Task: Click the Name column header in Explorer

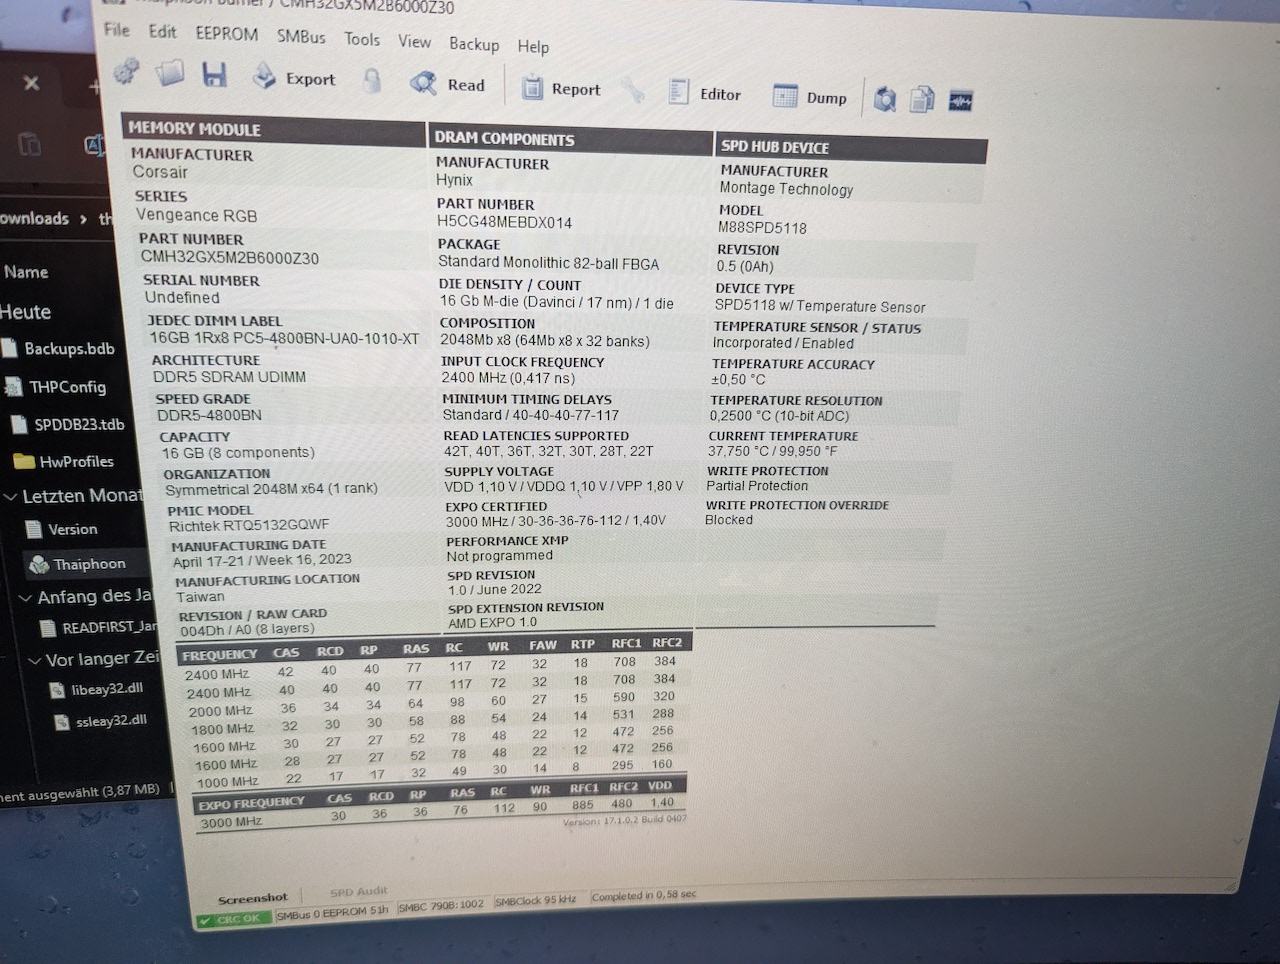Action: pos(26,272)
